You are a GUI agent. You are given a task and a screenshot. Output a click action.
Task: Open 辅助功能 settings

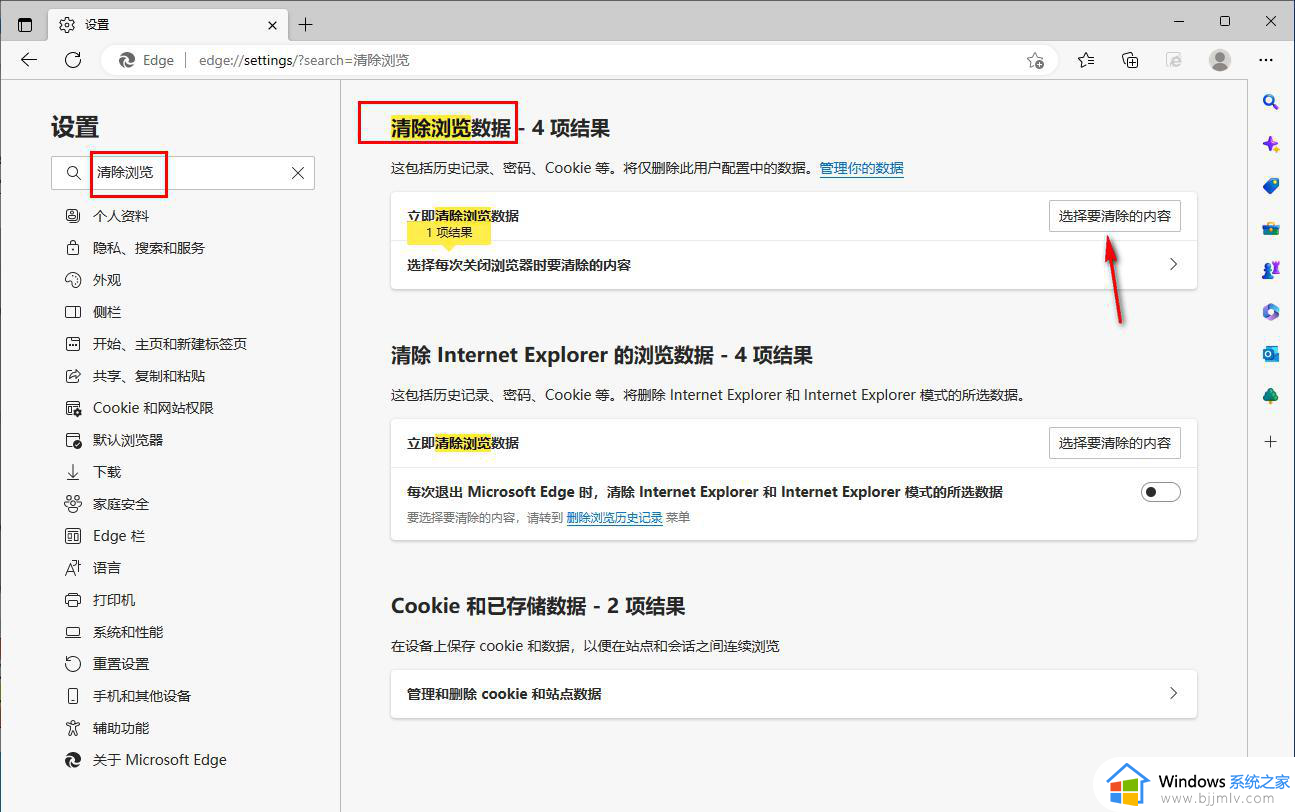[121, 728]
